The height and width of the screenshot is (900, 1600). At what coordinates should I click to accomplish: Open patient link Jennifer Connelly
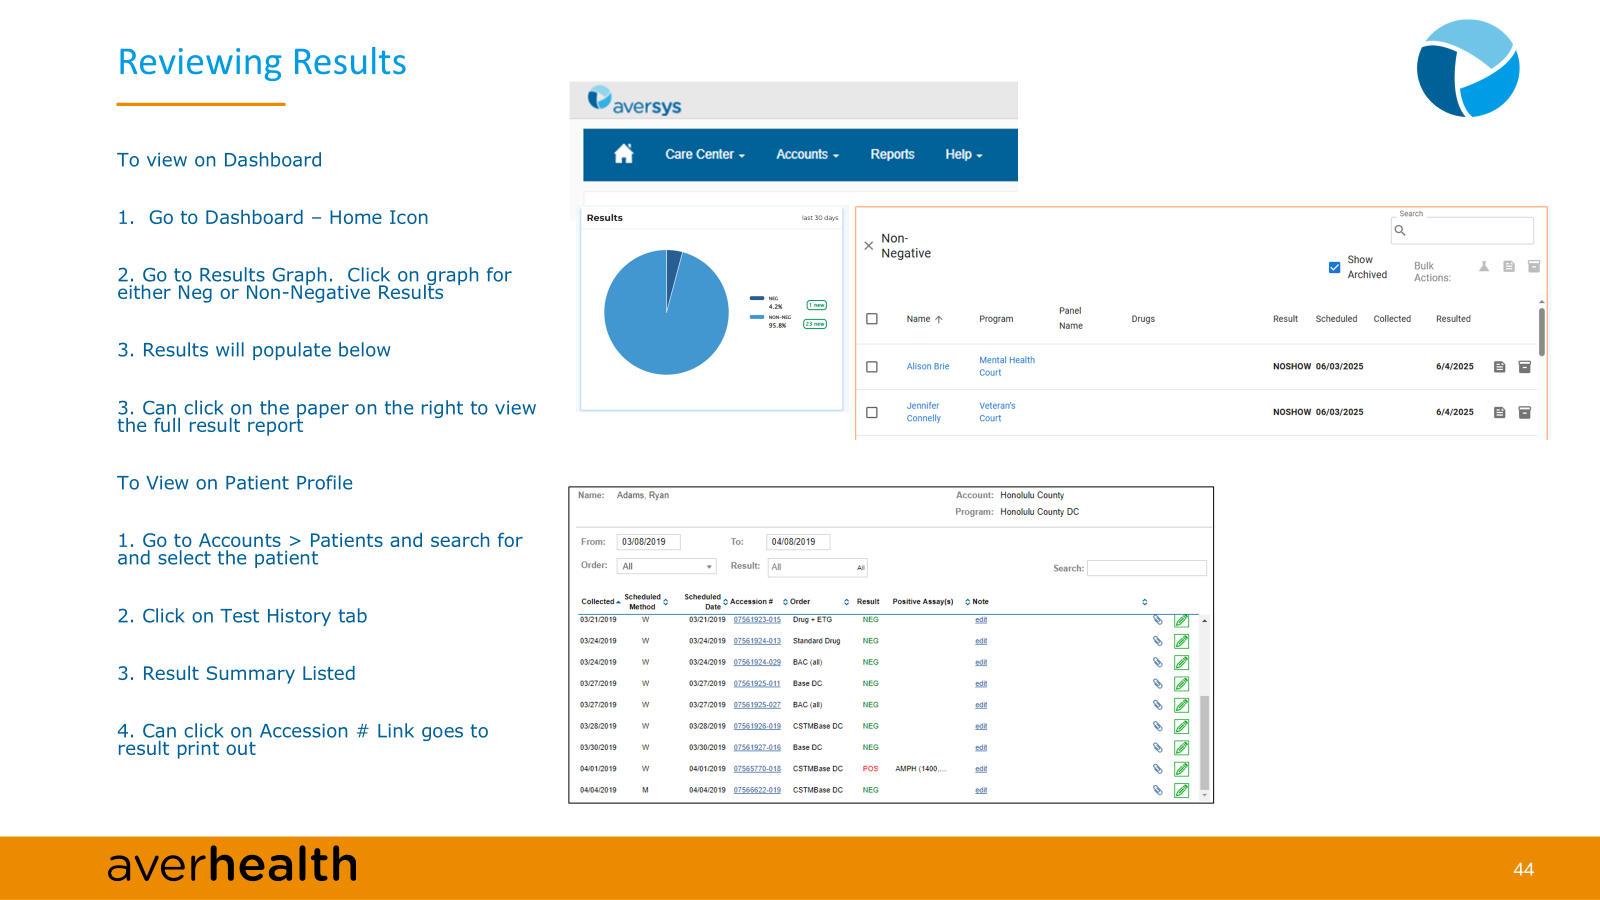pos(924,412)
